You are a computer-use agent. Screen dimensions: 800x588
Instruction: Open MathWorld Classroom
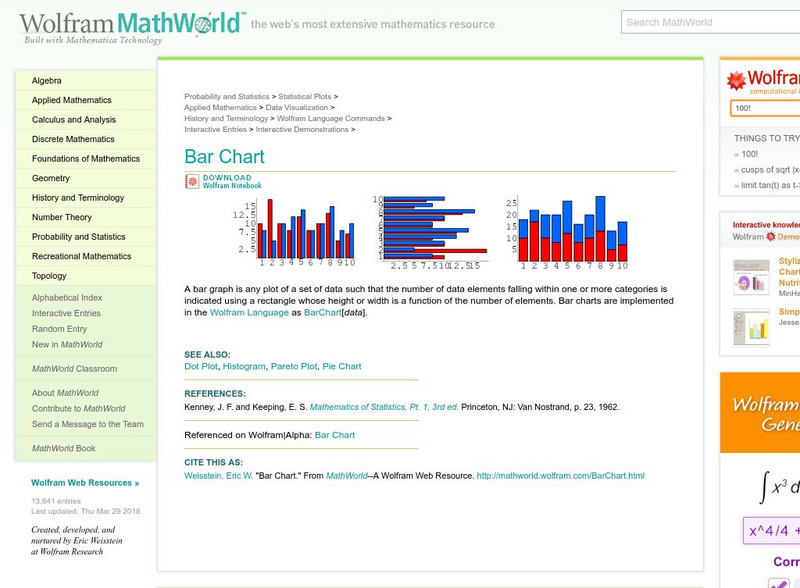pos(74,369)
